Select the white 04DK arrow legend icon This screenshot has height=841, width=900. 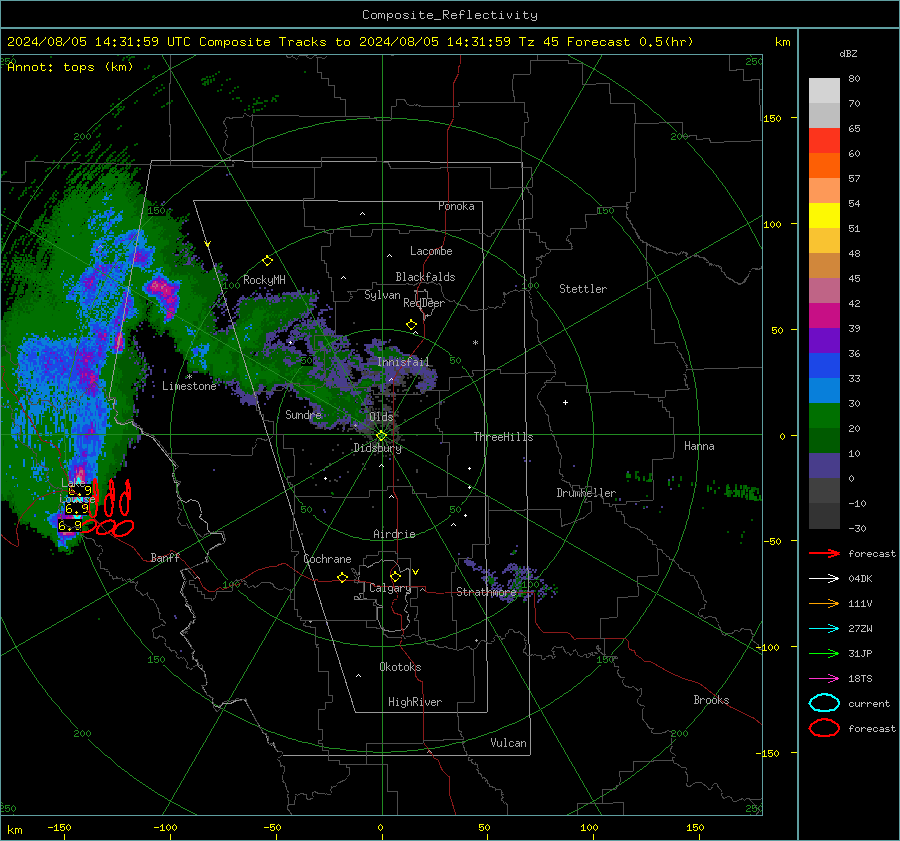pos(824,579)
